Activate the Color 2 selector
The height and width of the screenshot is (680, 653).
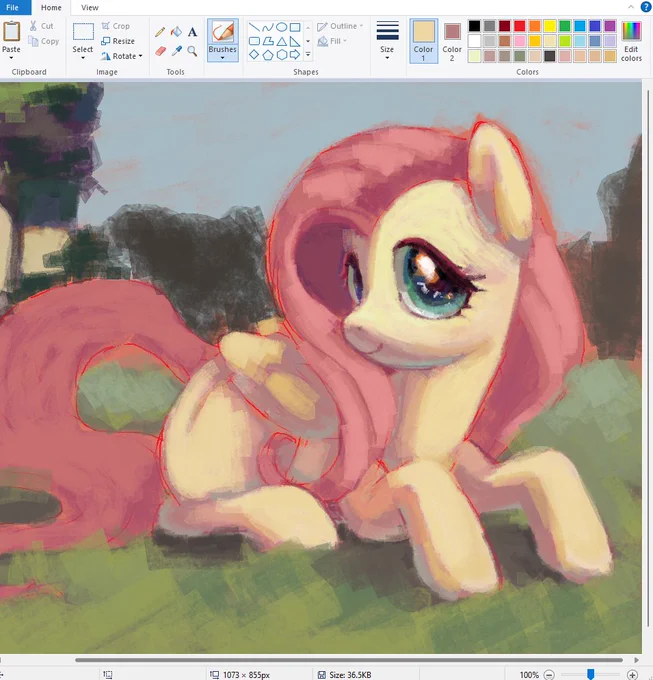pyautogui.click(x=452, y=41)
